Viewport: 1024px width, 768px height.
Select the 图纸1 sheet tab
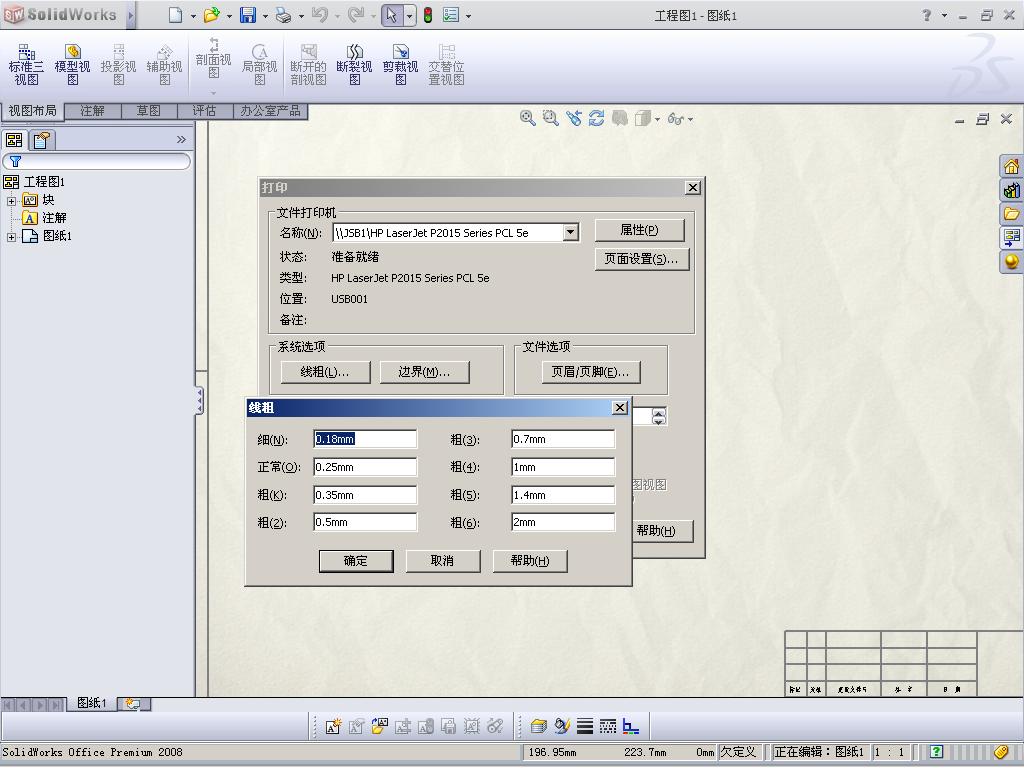pyautogui.click(x=91, y=703)
